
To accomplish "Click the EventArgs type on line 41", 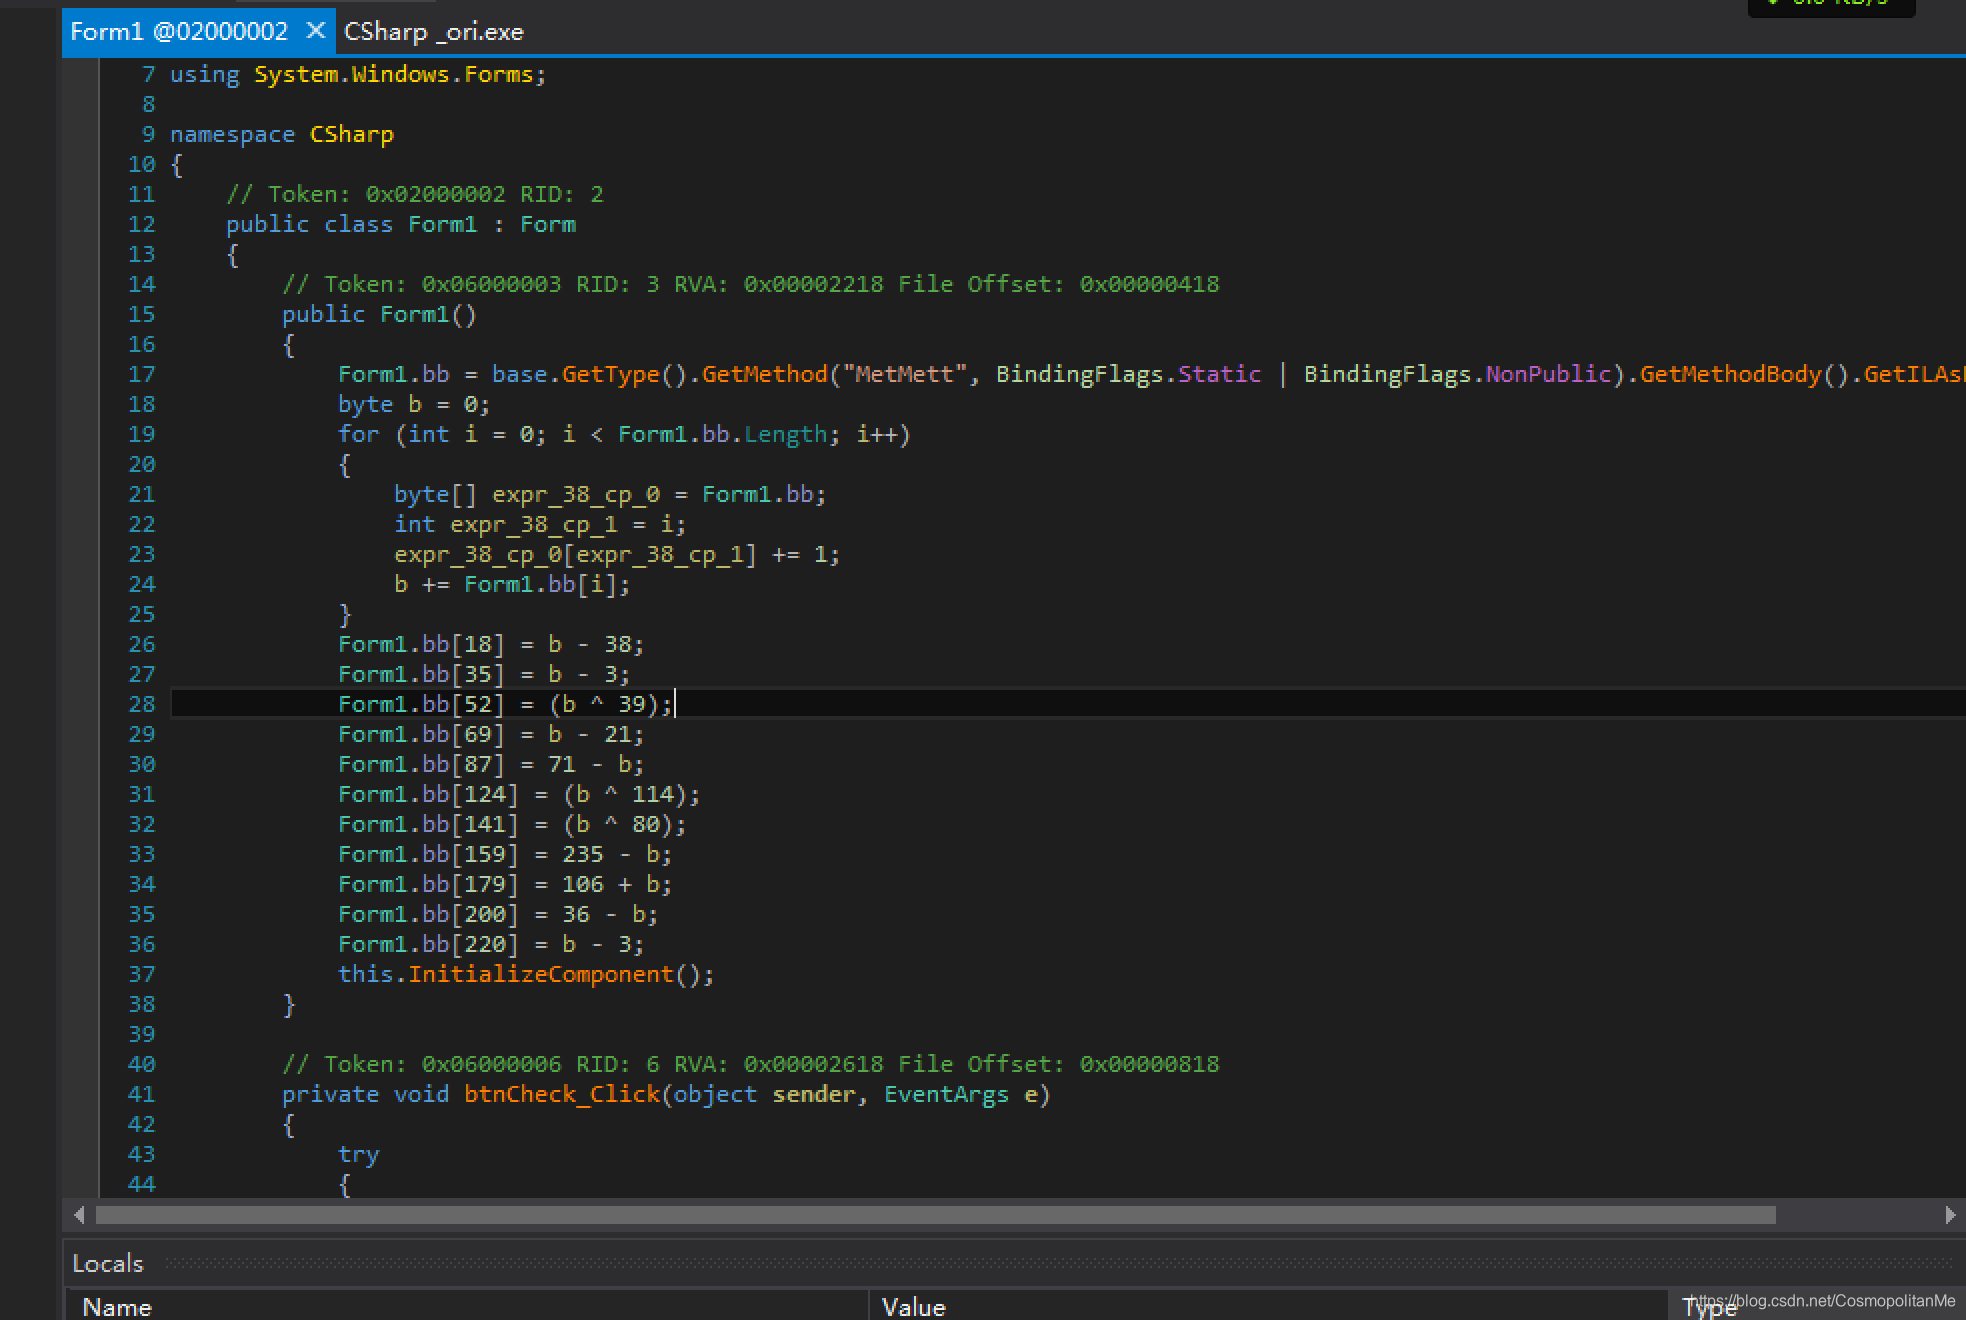I will [946, 1094].
